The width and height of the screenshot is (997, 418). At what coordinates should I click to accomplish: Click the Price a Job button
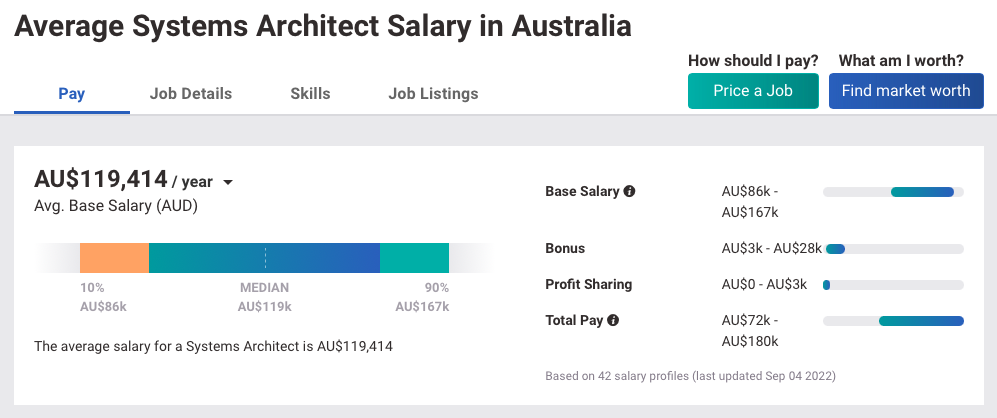[x=753, y=91]
